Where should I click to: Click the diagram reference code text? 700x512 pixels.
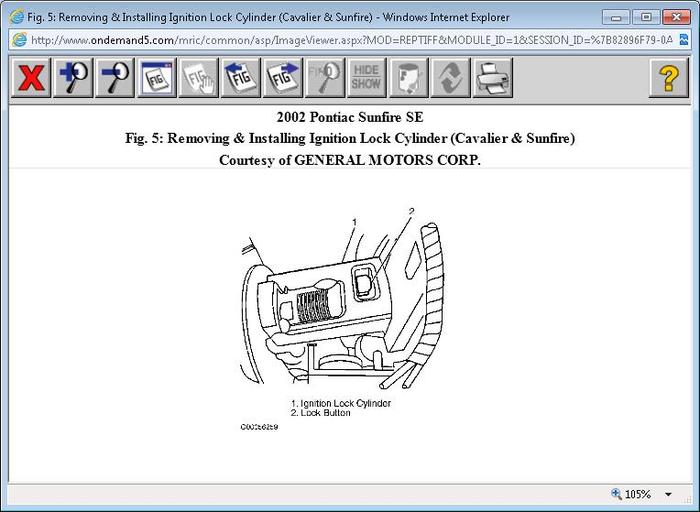(x=259, y=427)
